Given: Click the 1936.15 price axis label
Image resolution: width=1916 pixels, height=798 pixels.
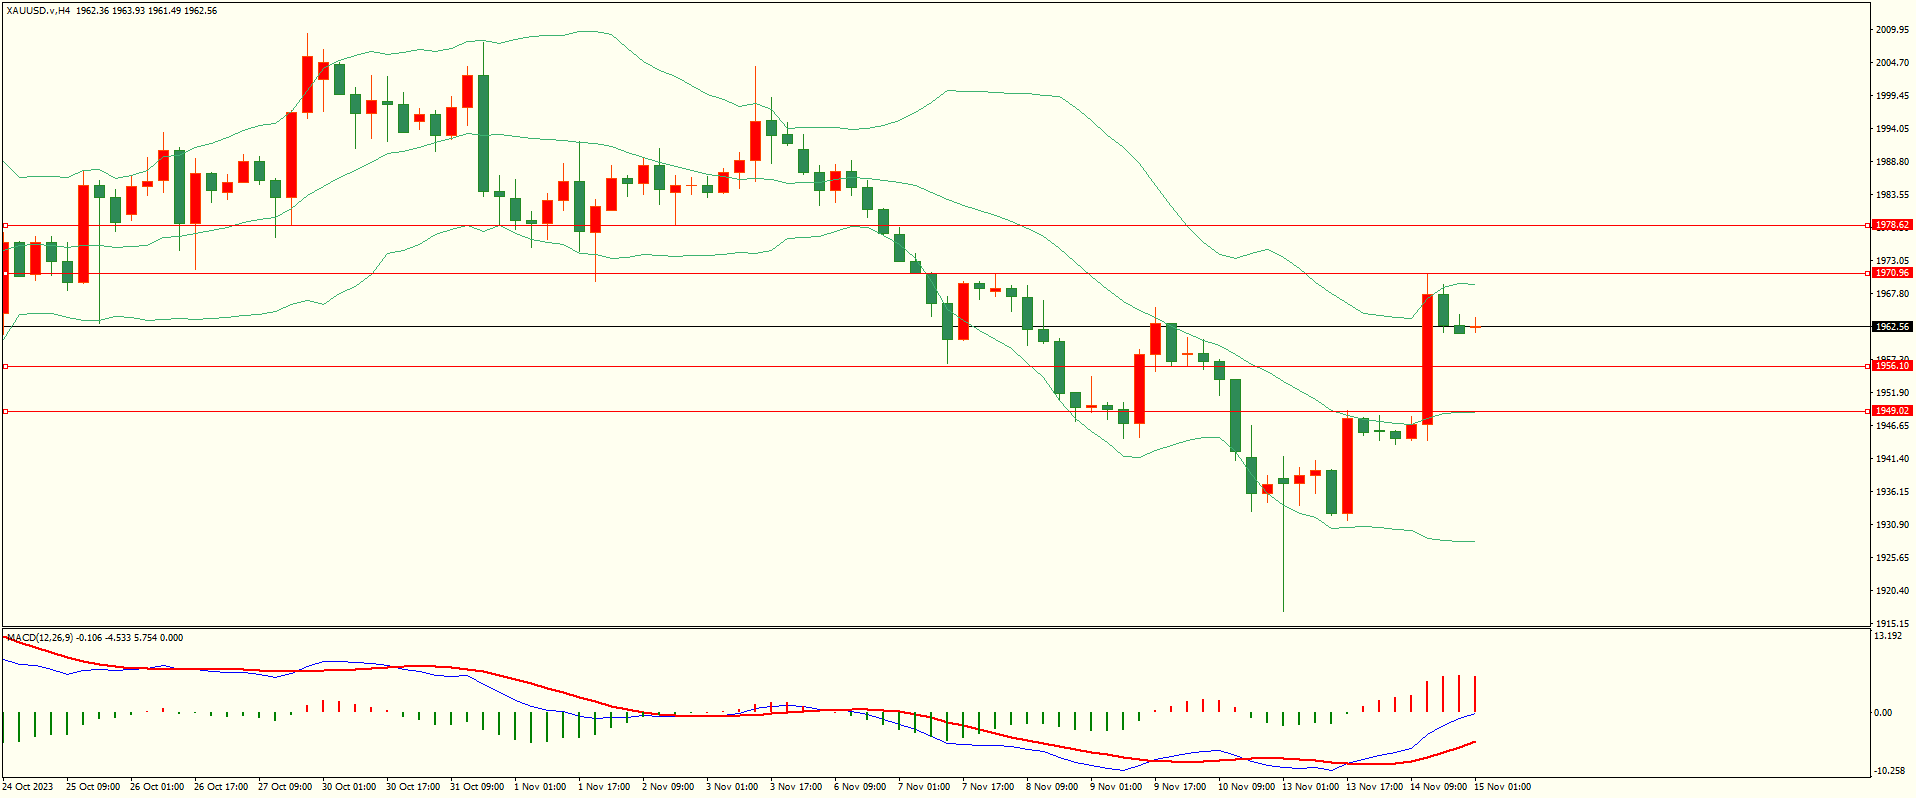Looking at the screenshot, I should click(x=1892, y=492).
